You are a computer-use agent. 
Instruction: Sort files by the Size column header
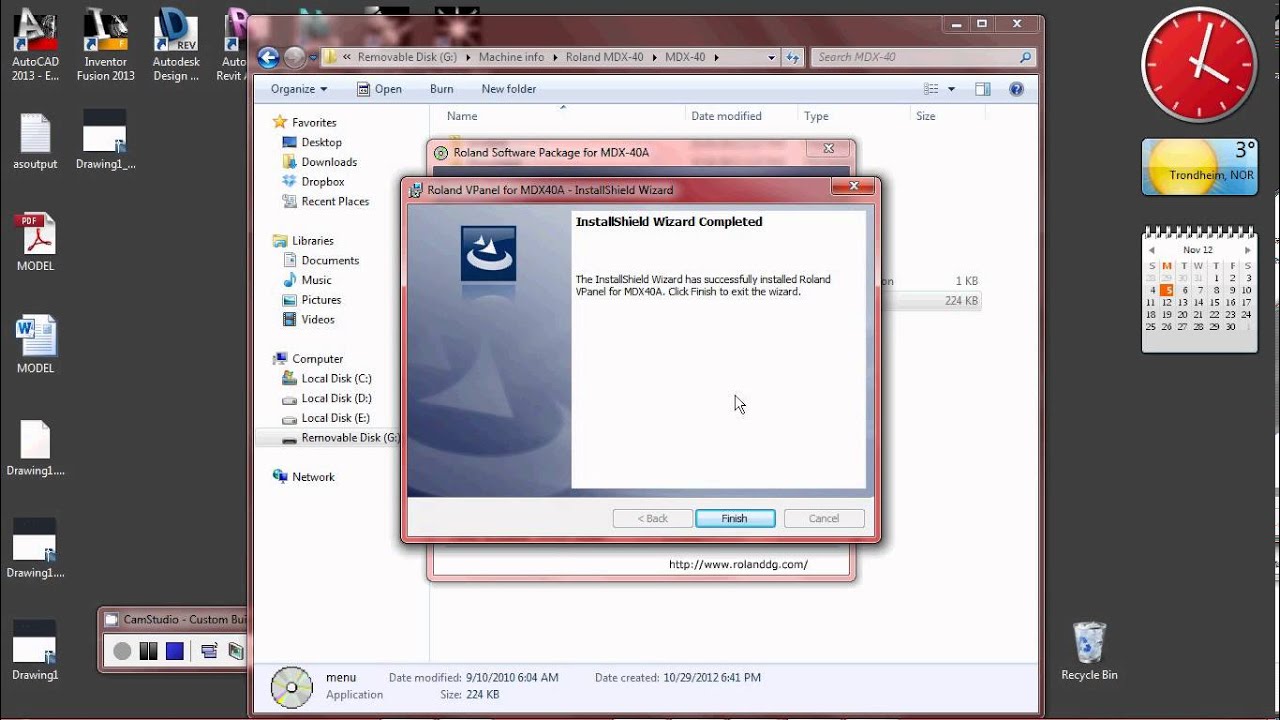pyautogui.click(x=926, y=116)
